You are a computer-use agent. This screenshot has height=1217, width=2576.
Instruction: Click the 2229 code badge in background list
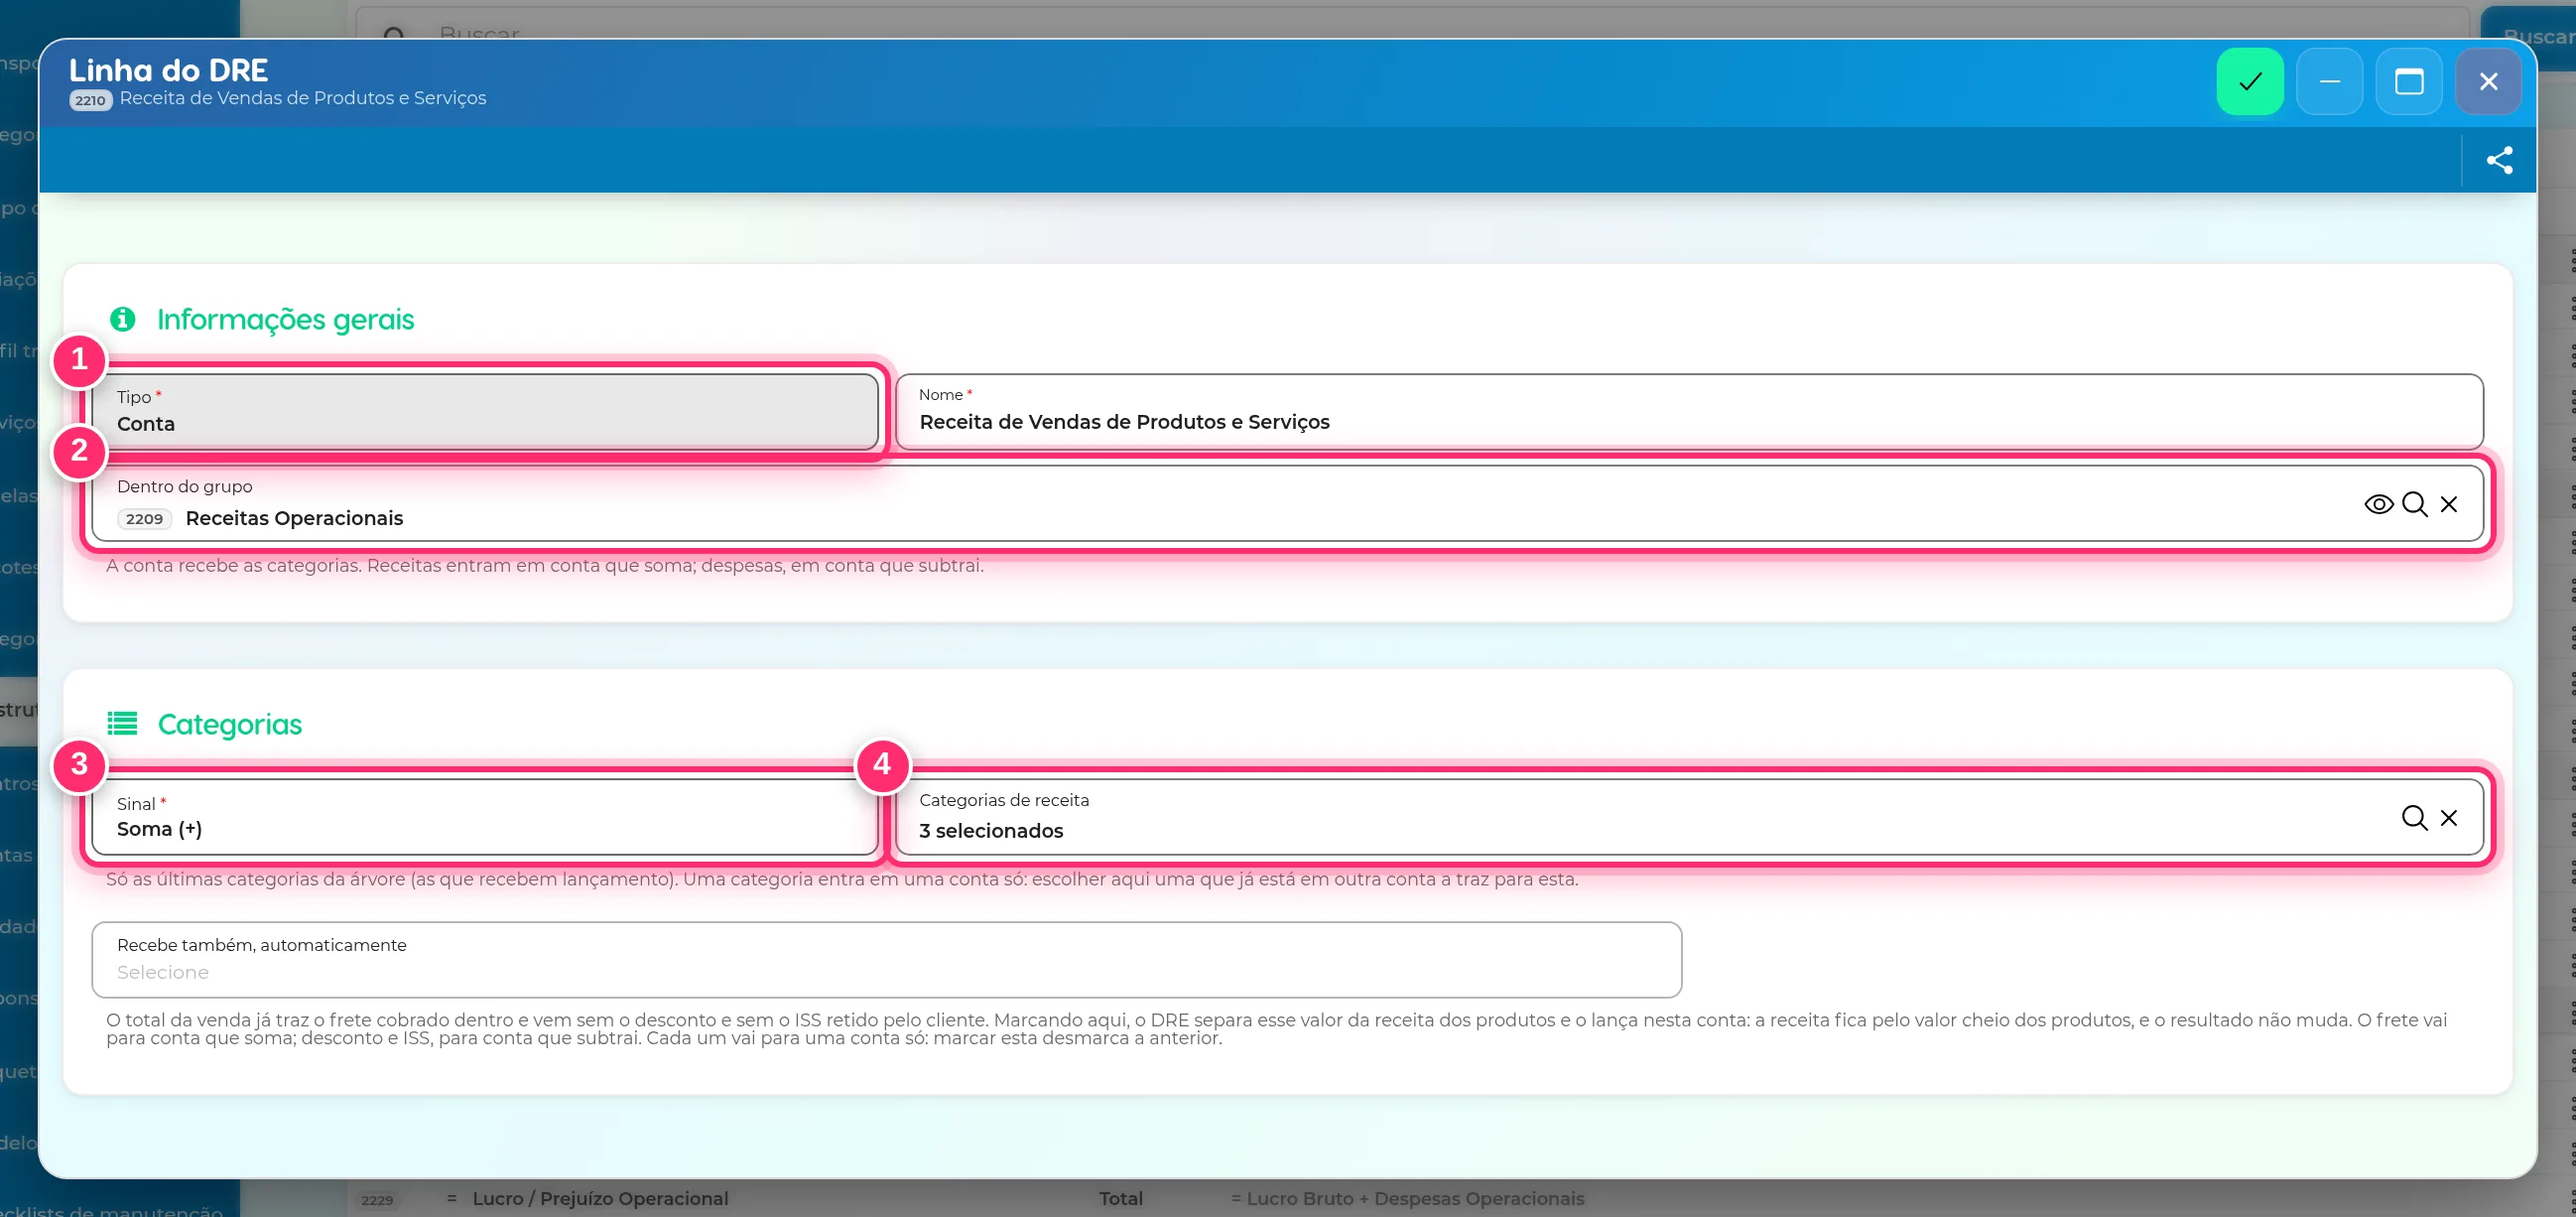click(x=377, y=1200)
